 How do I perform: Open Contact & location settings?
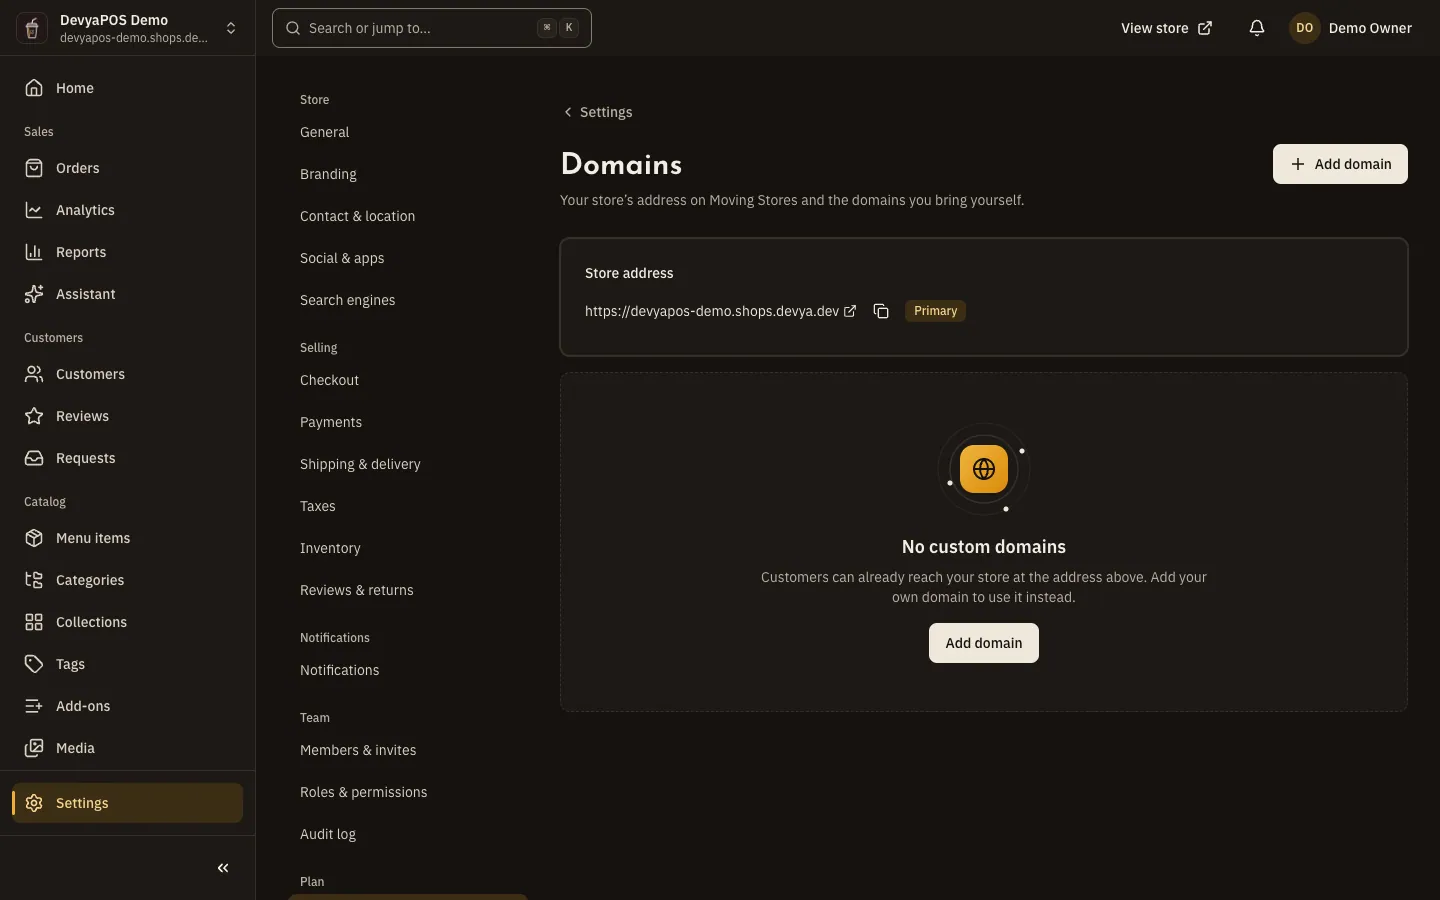tap(357, 216)
